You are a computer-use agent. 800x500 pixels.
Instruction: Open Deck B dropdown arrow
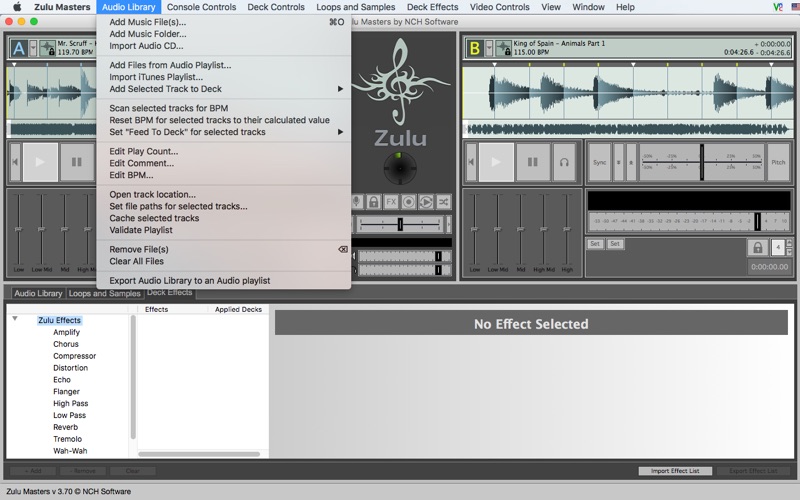pyautogui.click(x=489, y=48)
